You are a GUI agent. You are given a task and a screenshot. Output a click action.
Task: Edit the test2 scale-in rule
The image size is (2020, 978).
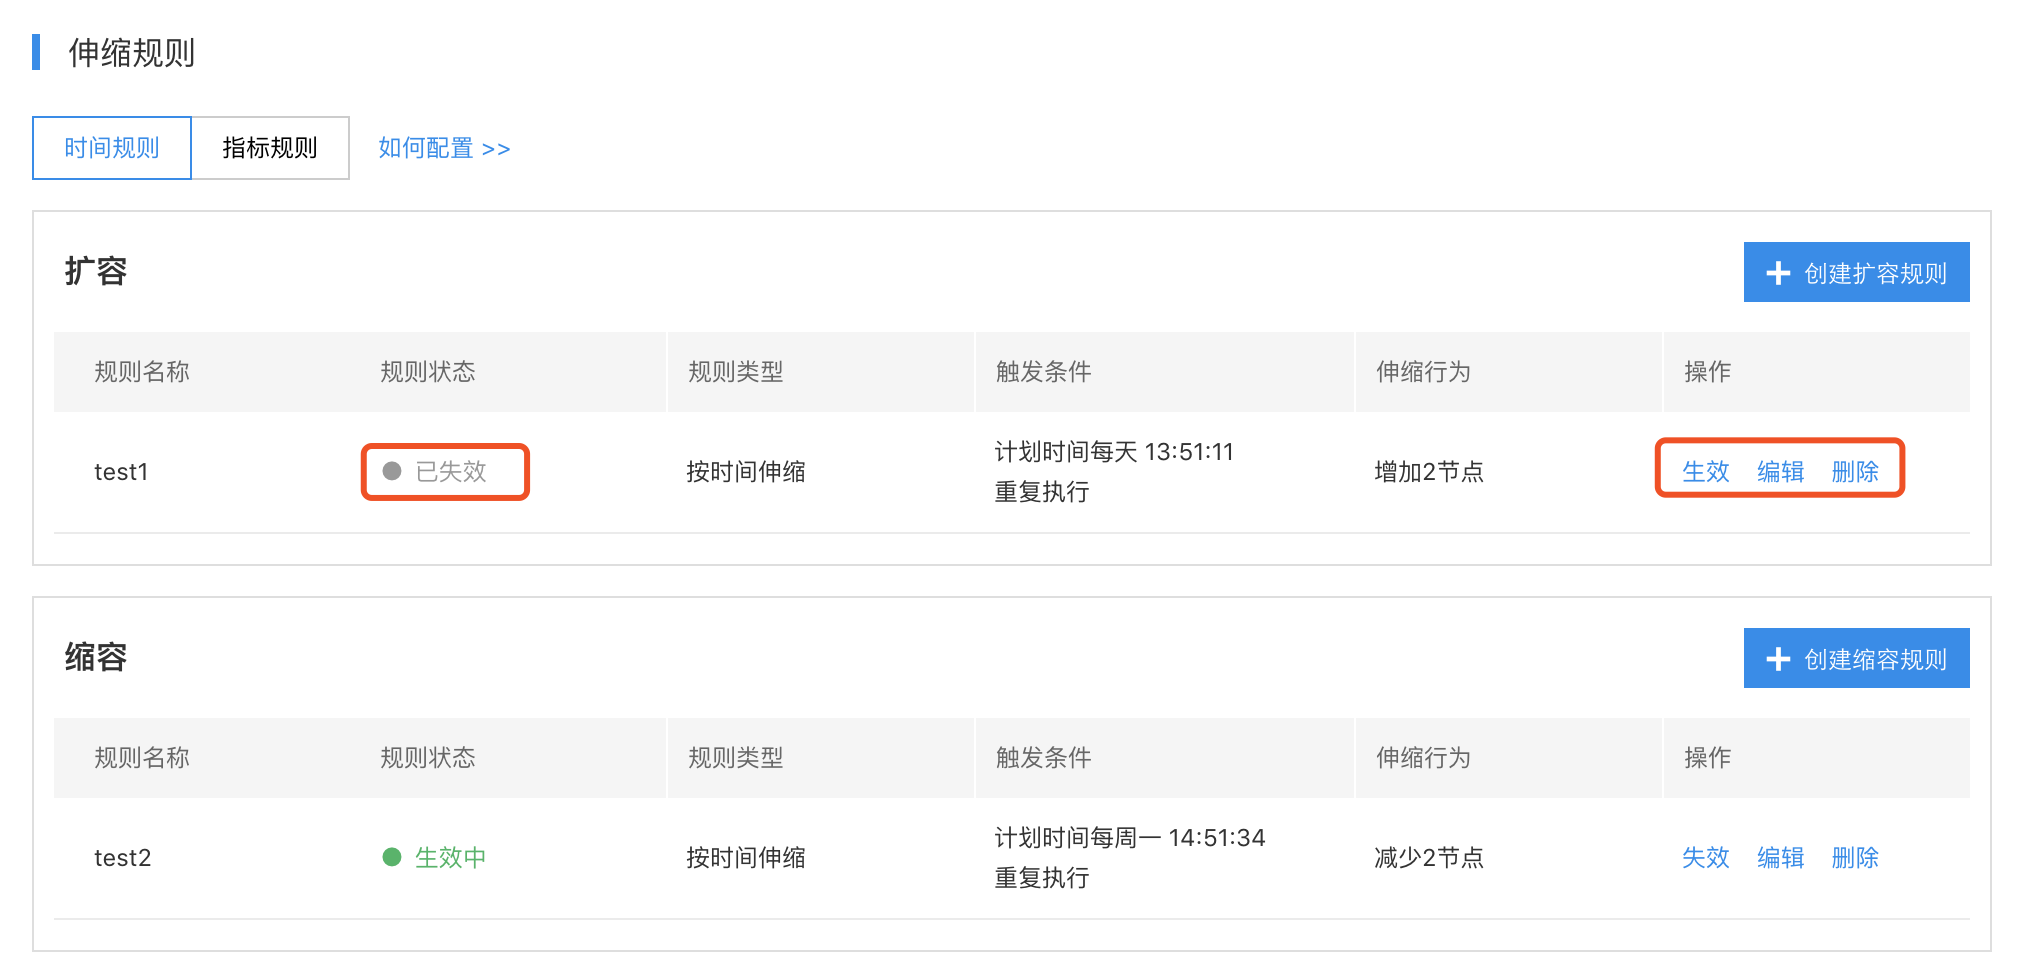point(1780,857)
